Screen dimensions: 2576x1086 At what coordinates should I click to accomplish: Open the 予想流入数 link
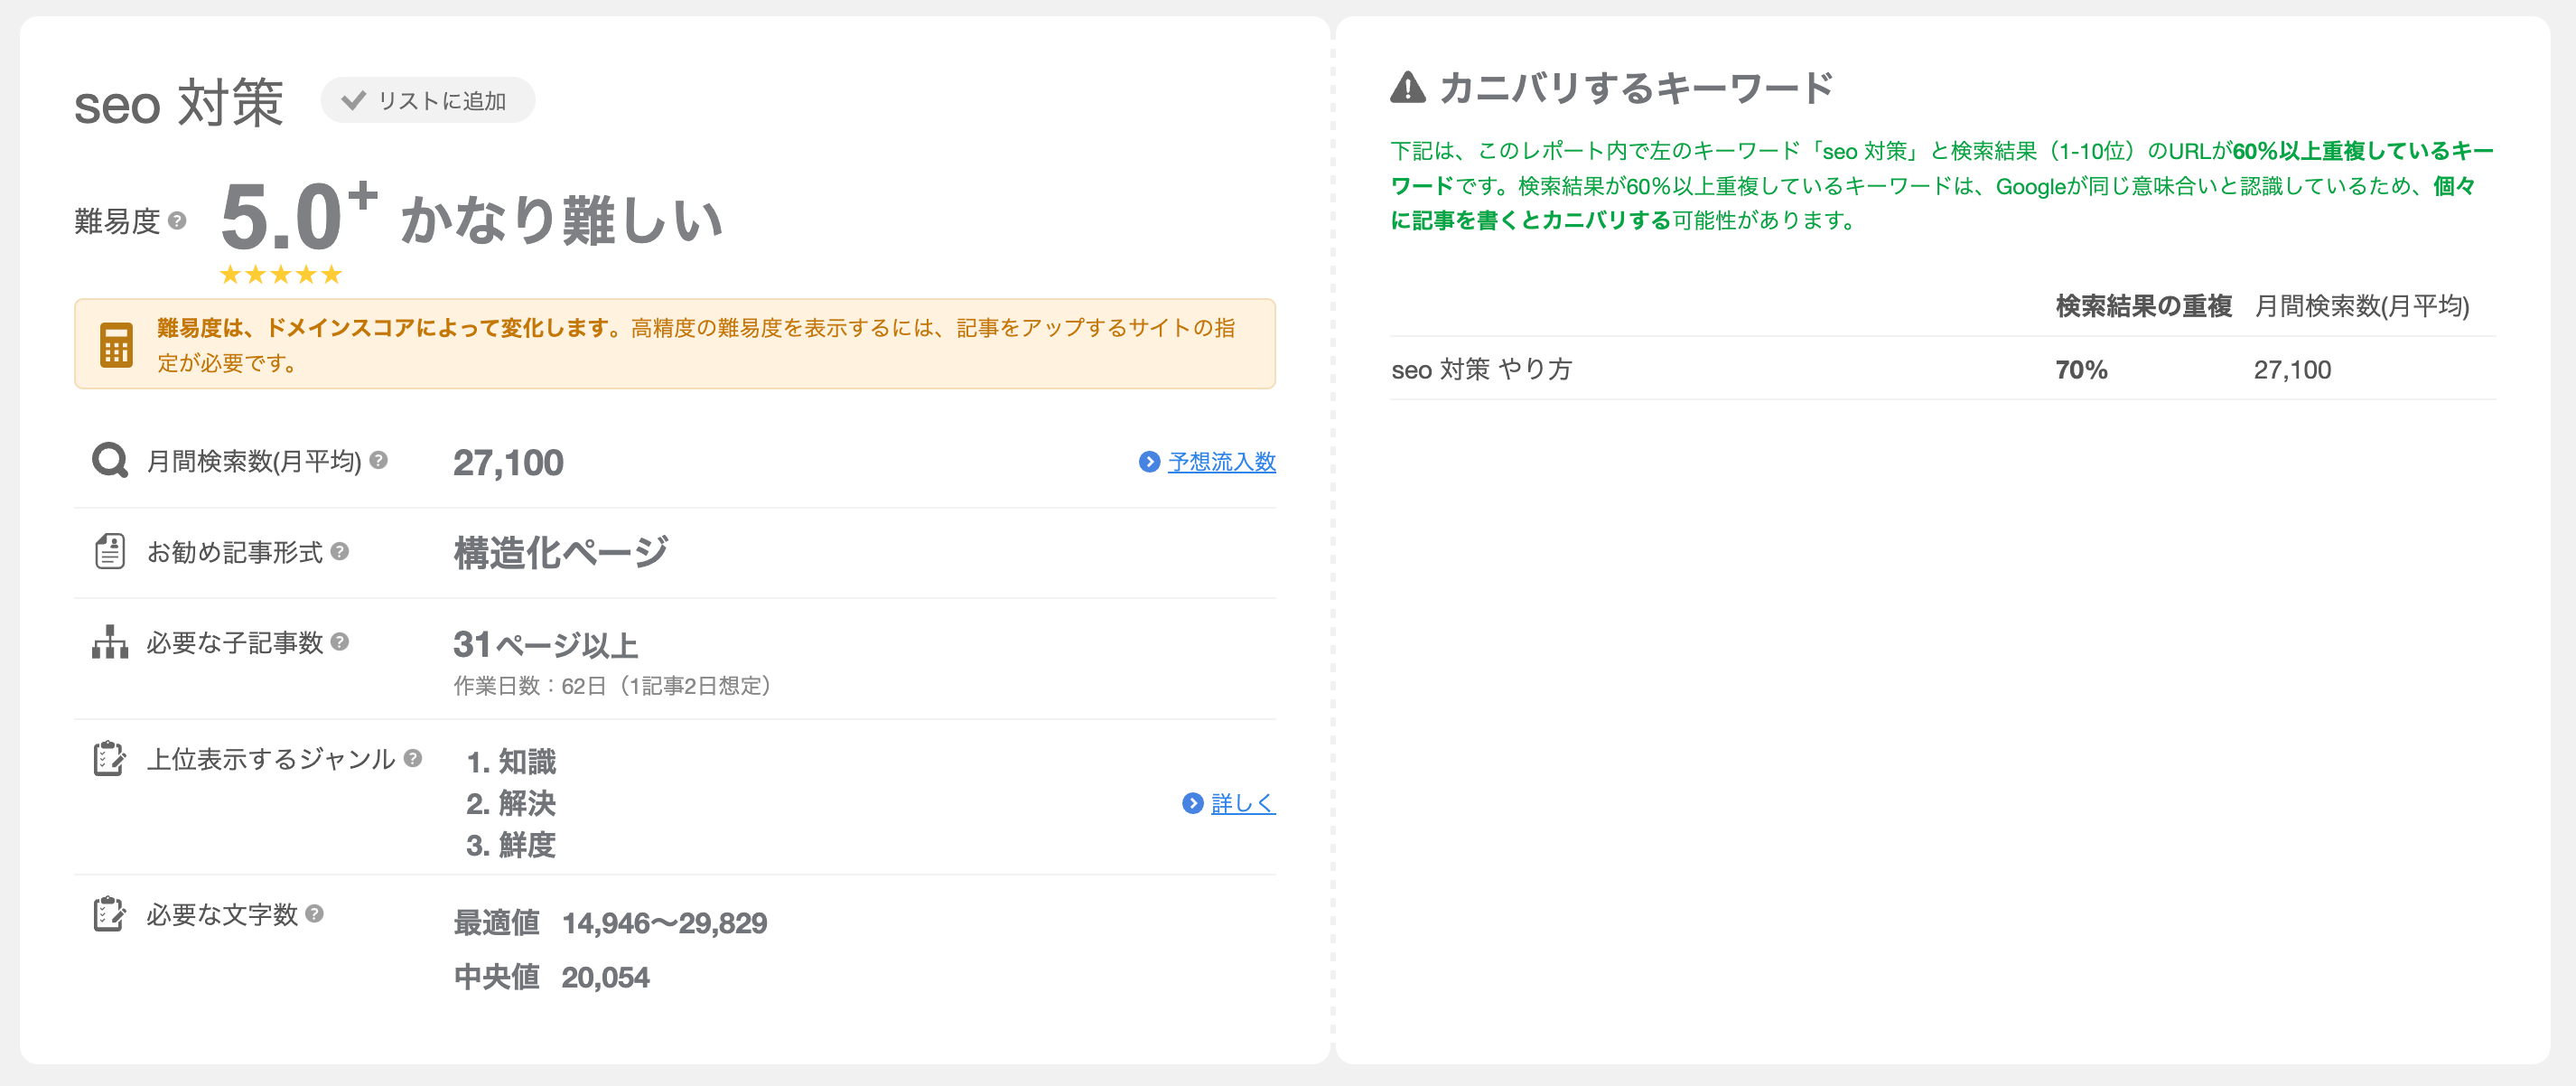(1221, 461)
